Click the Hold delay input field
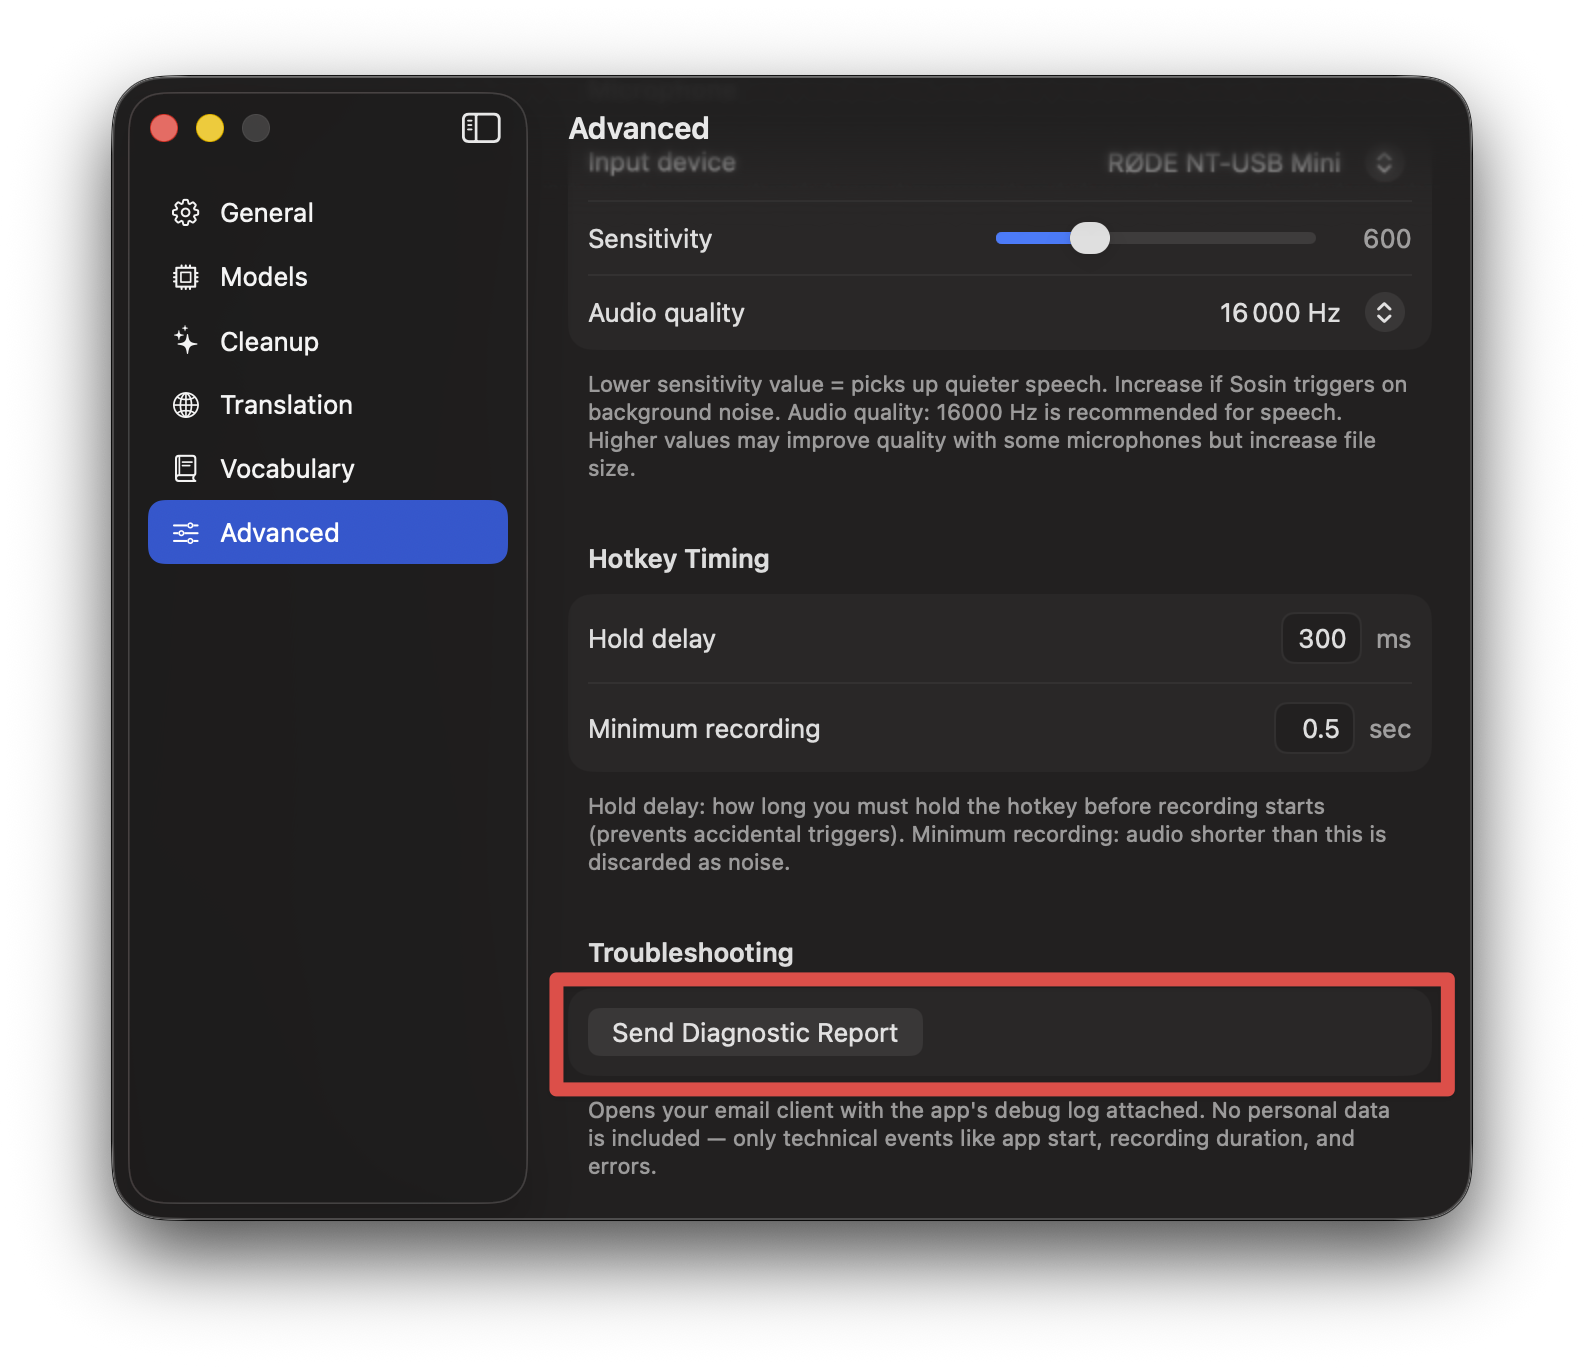 point(1321,639)
